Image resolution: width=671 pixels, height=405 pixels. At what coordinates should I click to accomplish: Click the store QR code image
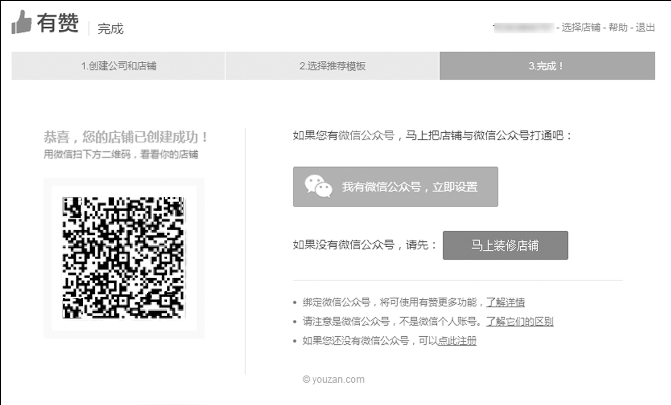point(124,258)
